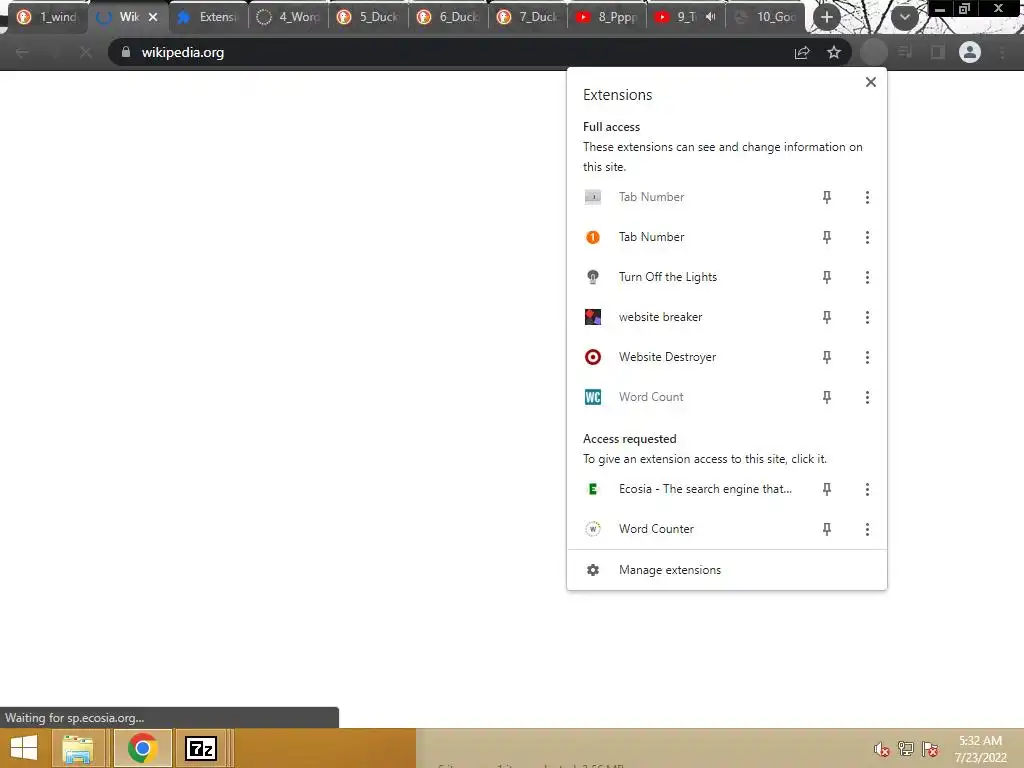Screen dimensions: 1024x768
Task: Stop loading the page
Action: tap(86, 52)
